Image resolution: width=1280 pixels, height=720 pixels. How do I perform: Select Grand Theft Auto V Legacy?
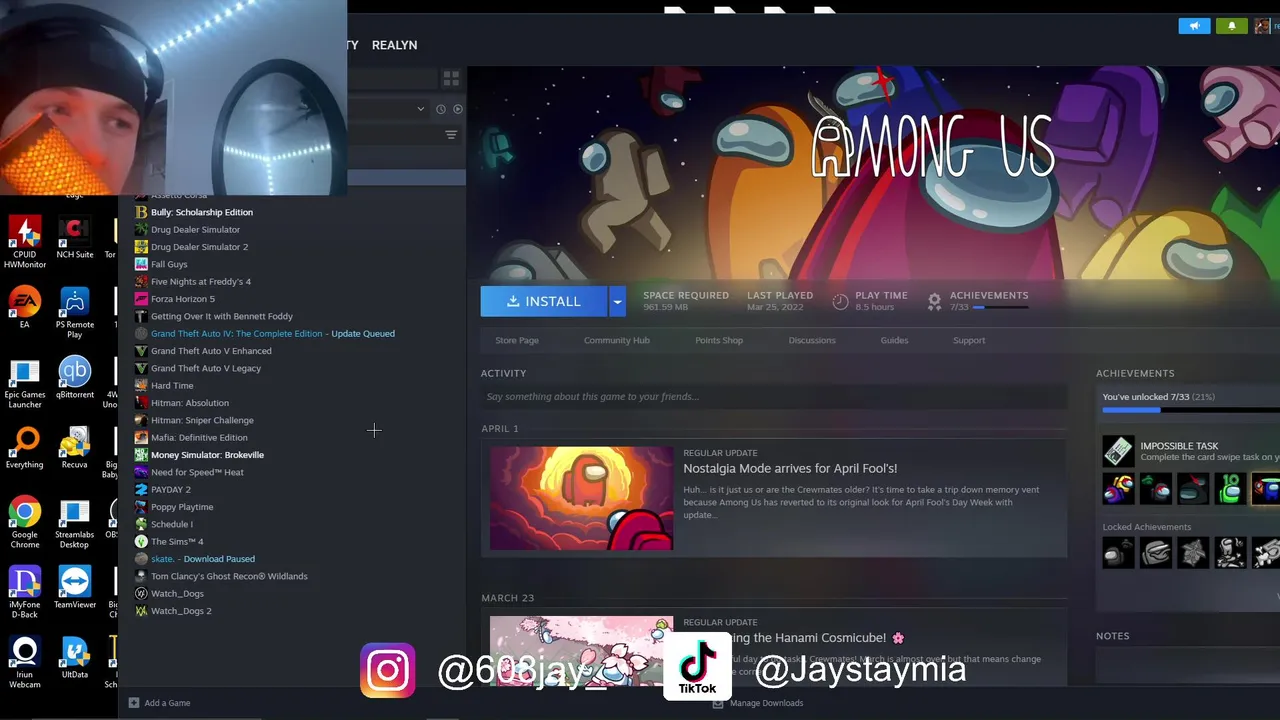(206, 368)
